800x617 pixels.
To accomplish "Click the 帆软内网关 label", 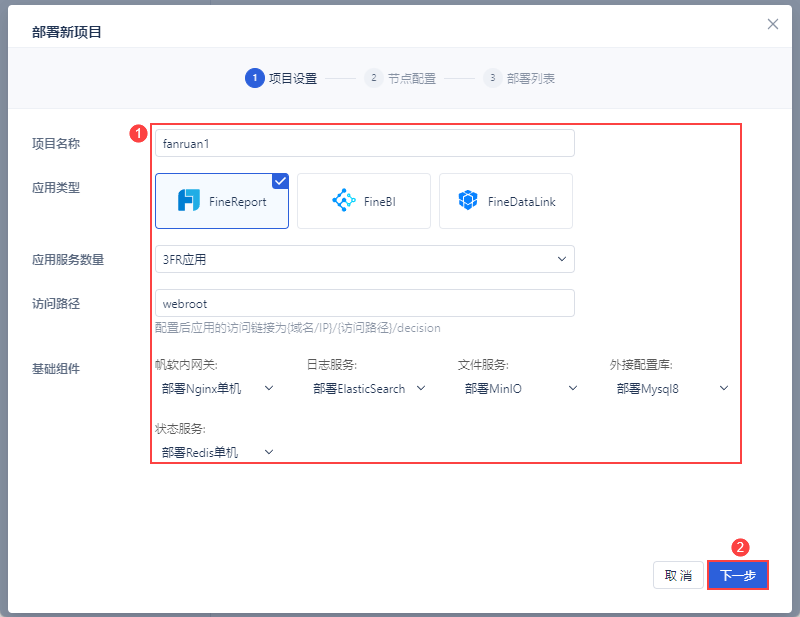I will click(x=186, y=365).
